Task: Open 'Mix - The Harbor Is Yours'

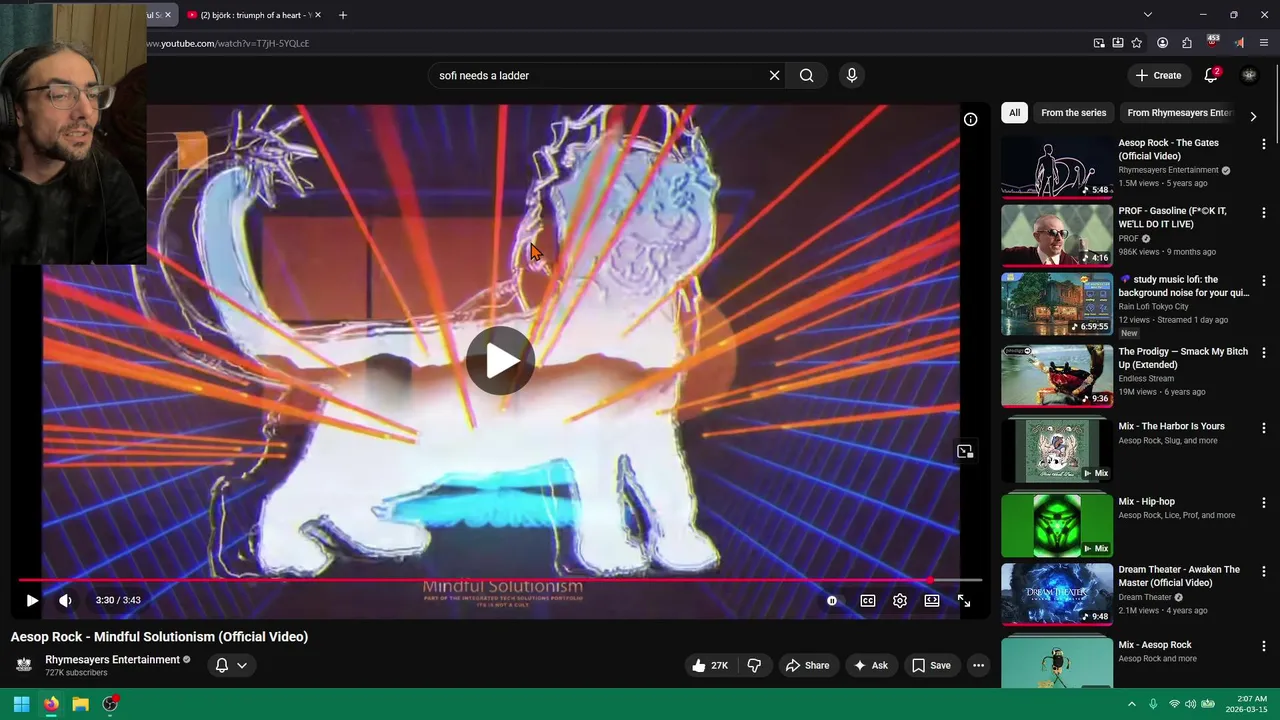Action: 1171,426
